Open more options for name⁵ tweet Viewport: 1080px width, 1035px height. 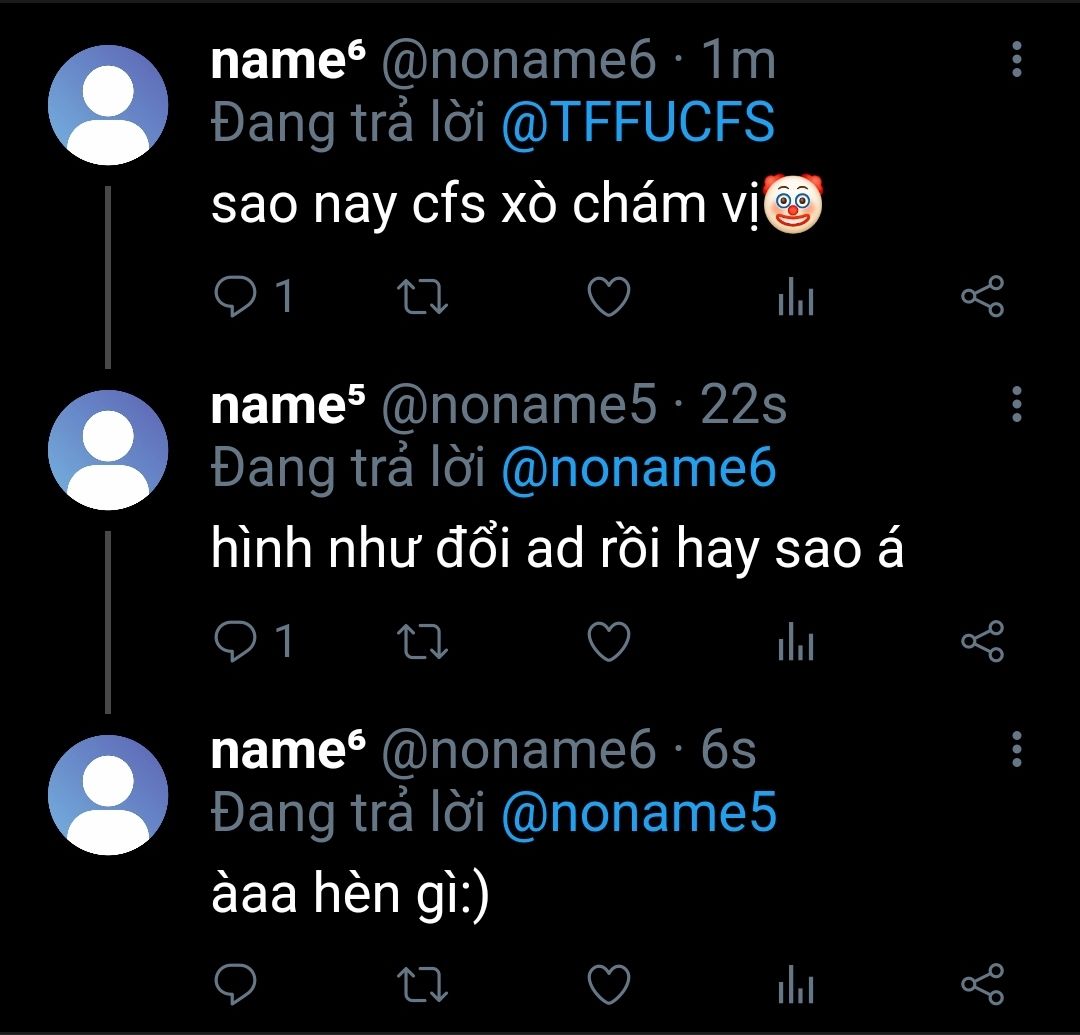click(x=1016, y=404)
